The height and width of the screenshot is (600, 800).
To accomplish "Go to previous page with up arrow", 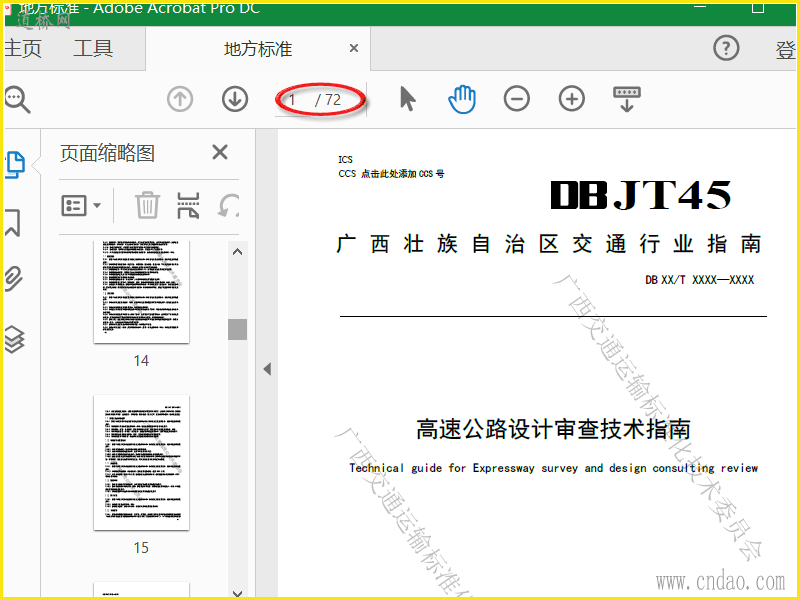I will click(180, 99).
